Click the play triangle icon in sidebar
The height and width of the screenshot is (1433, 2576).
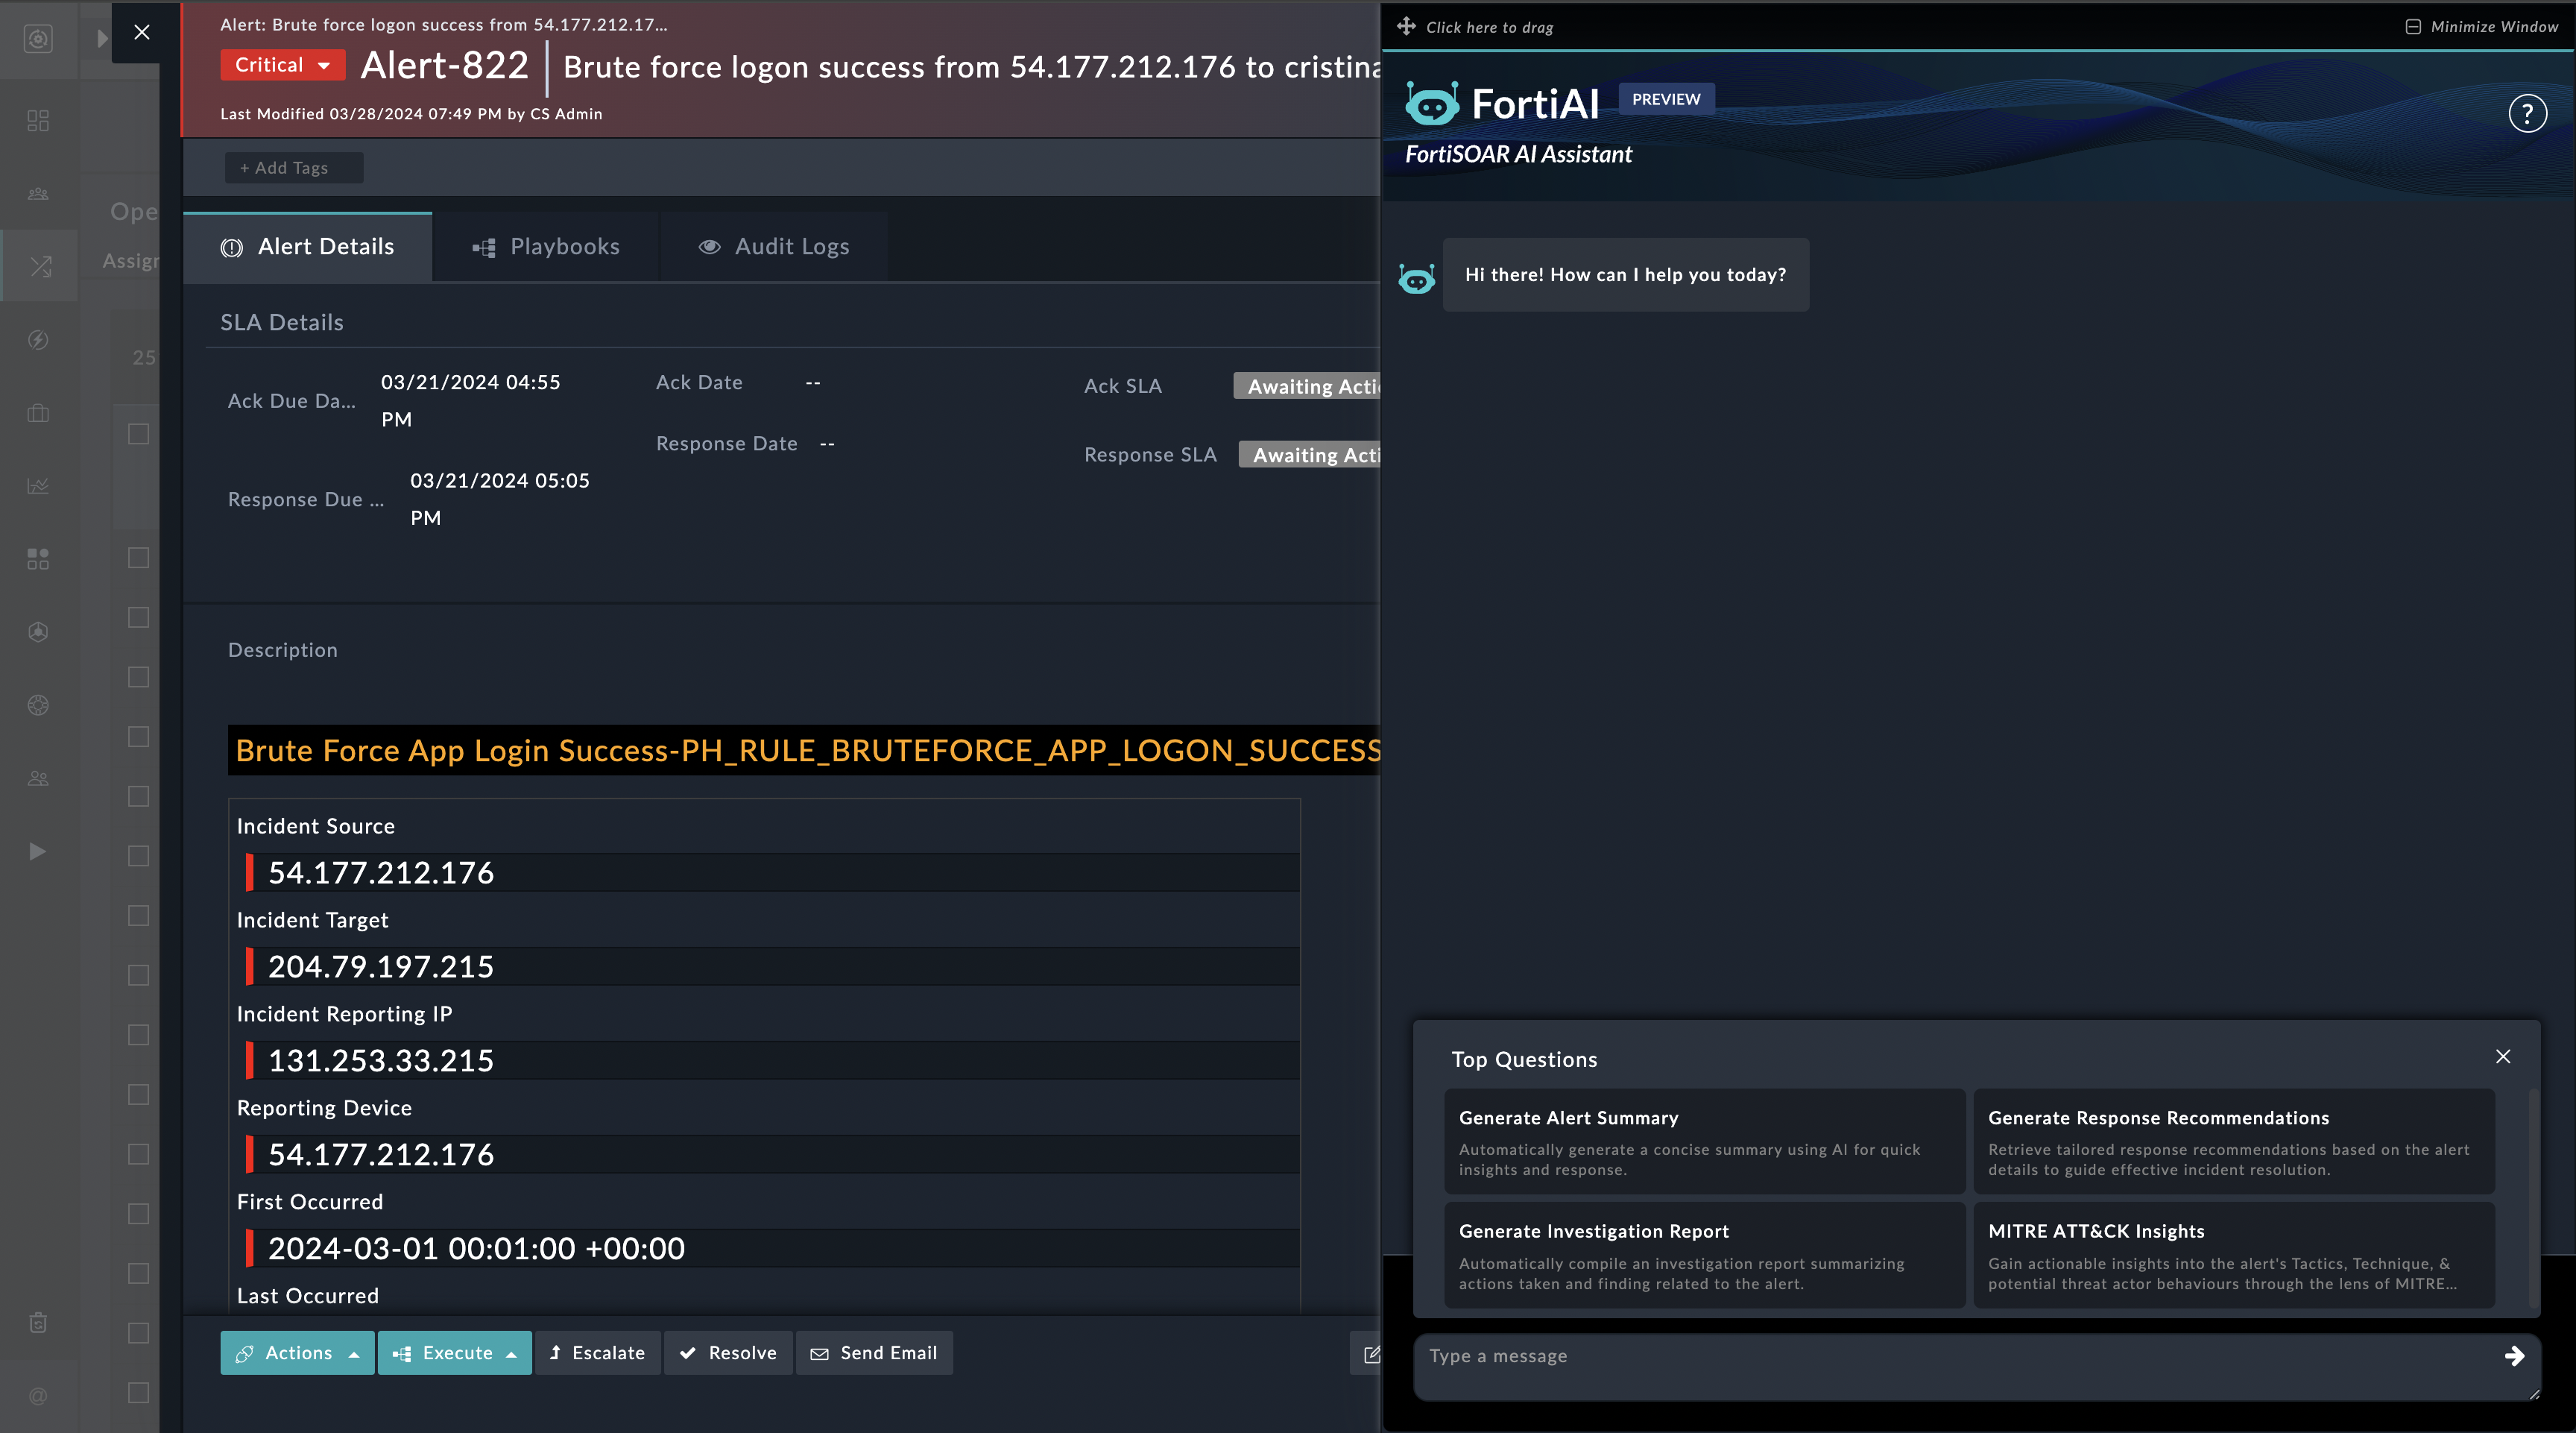38,852
